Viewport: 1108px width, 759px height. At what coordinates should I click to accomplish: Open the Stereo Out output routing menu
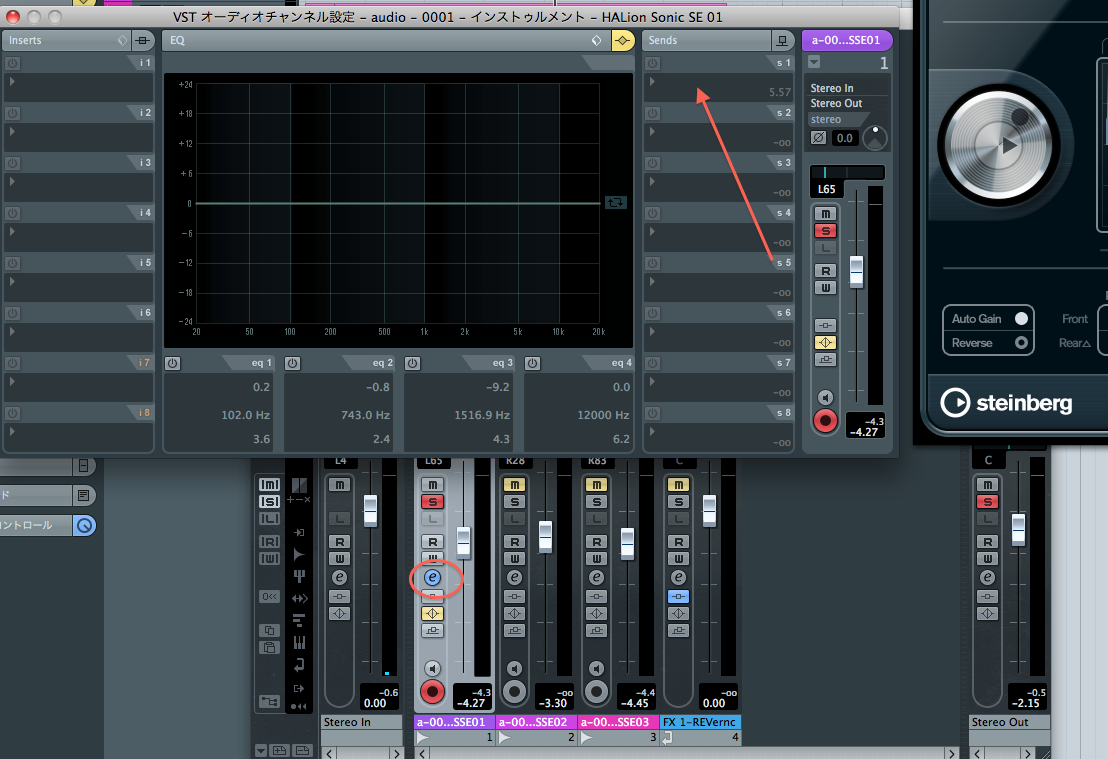(x=836, y=104)
